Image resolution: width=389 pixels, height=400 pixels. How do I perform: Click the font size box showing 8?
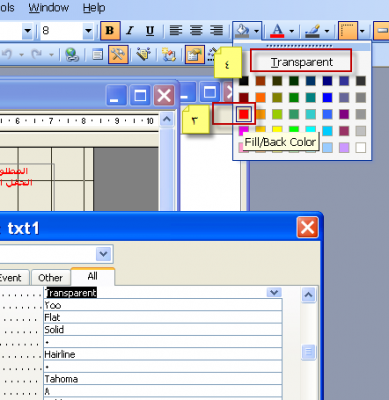coord(62,31)
